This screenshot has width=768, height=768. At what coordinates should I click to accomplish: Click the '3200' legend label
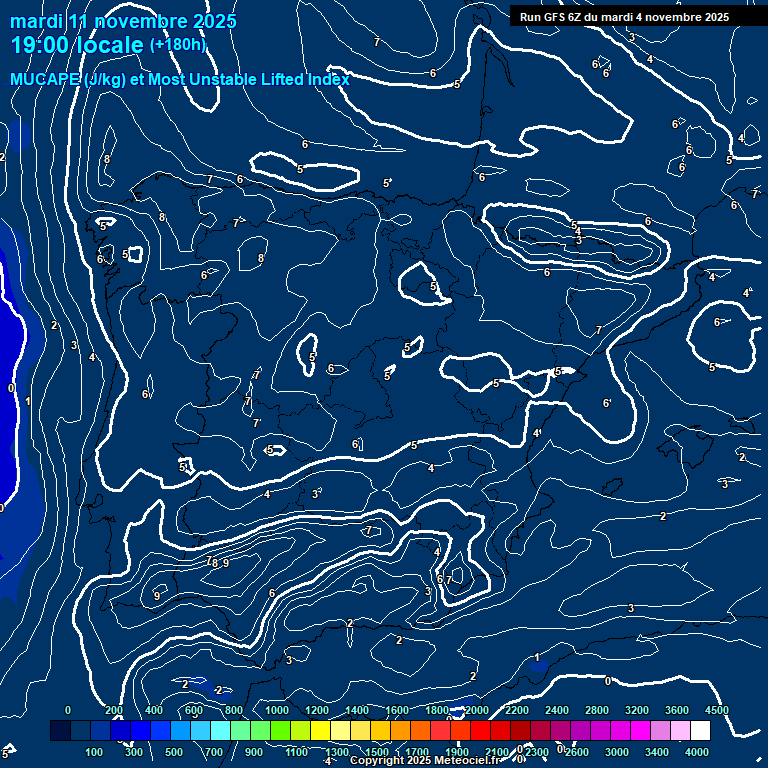click(x=636, y=710)
